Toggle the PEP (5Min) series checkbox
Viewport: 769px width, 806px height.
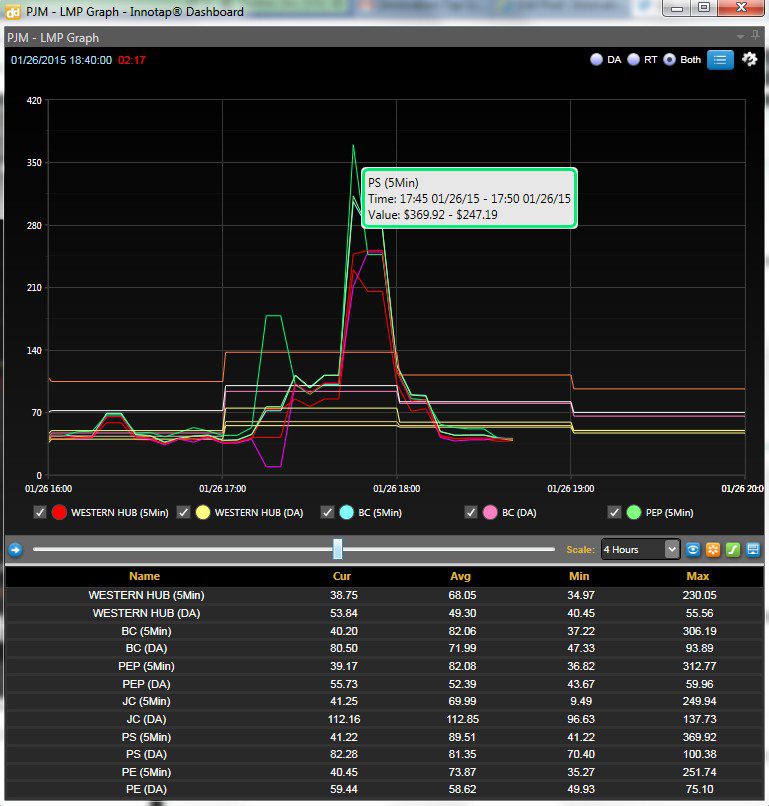(614, 512)
